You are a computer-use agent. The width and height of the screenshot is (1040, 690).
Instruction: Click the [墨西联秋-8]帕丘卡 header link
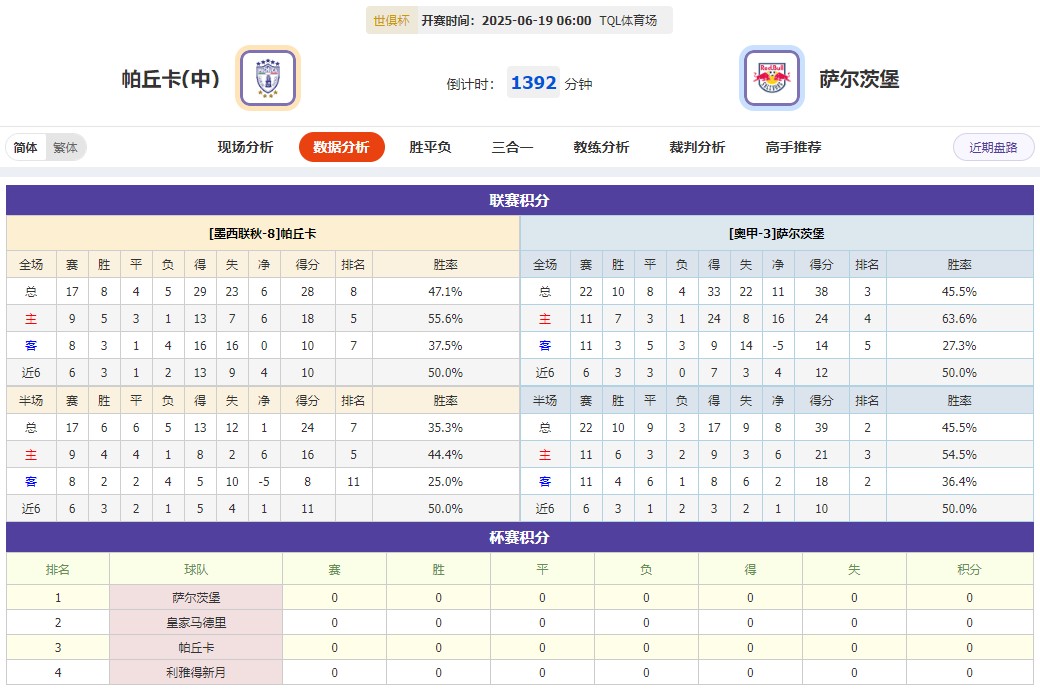(x=262, y=232)
